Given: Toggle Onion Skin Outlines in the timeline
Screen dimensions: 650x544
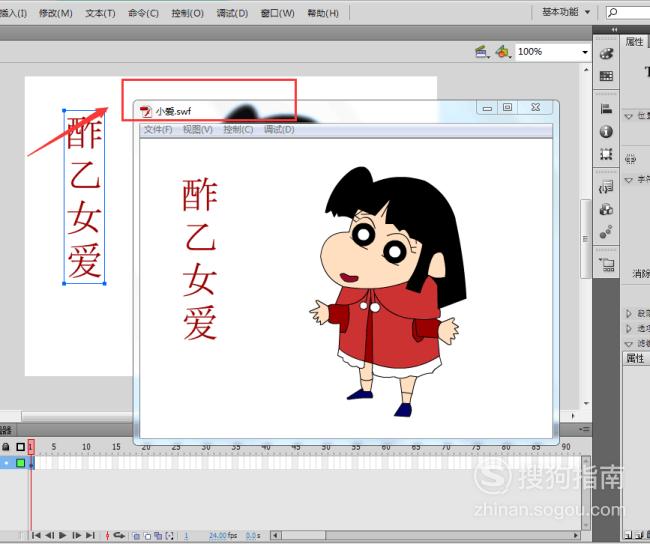Looking at the screenshot, I should point(148,536).
